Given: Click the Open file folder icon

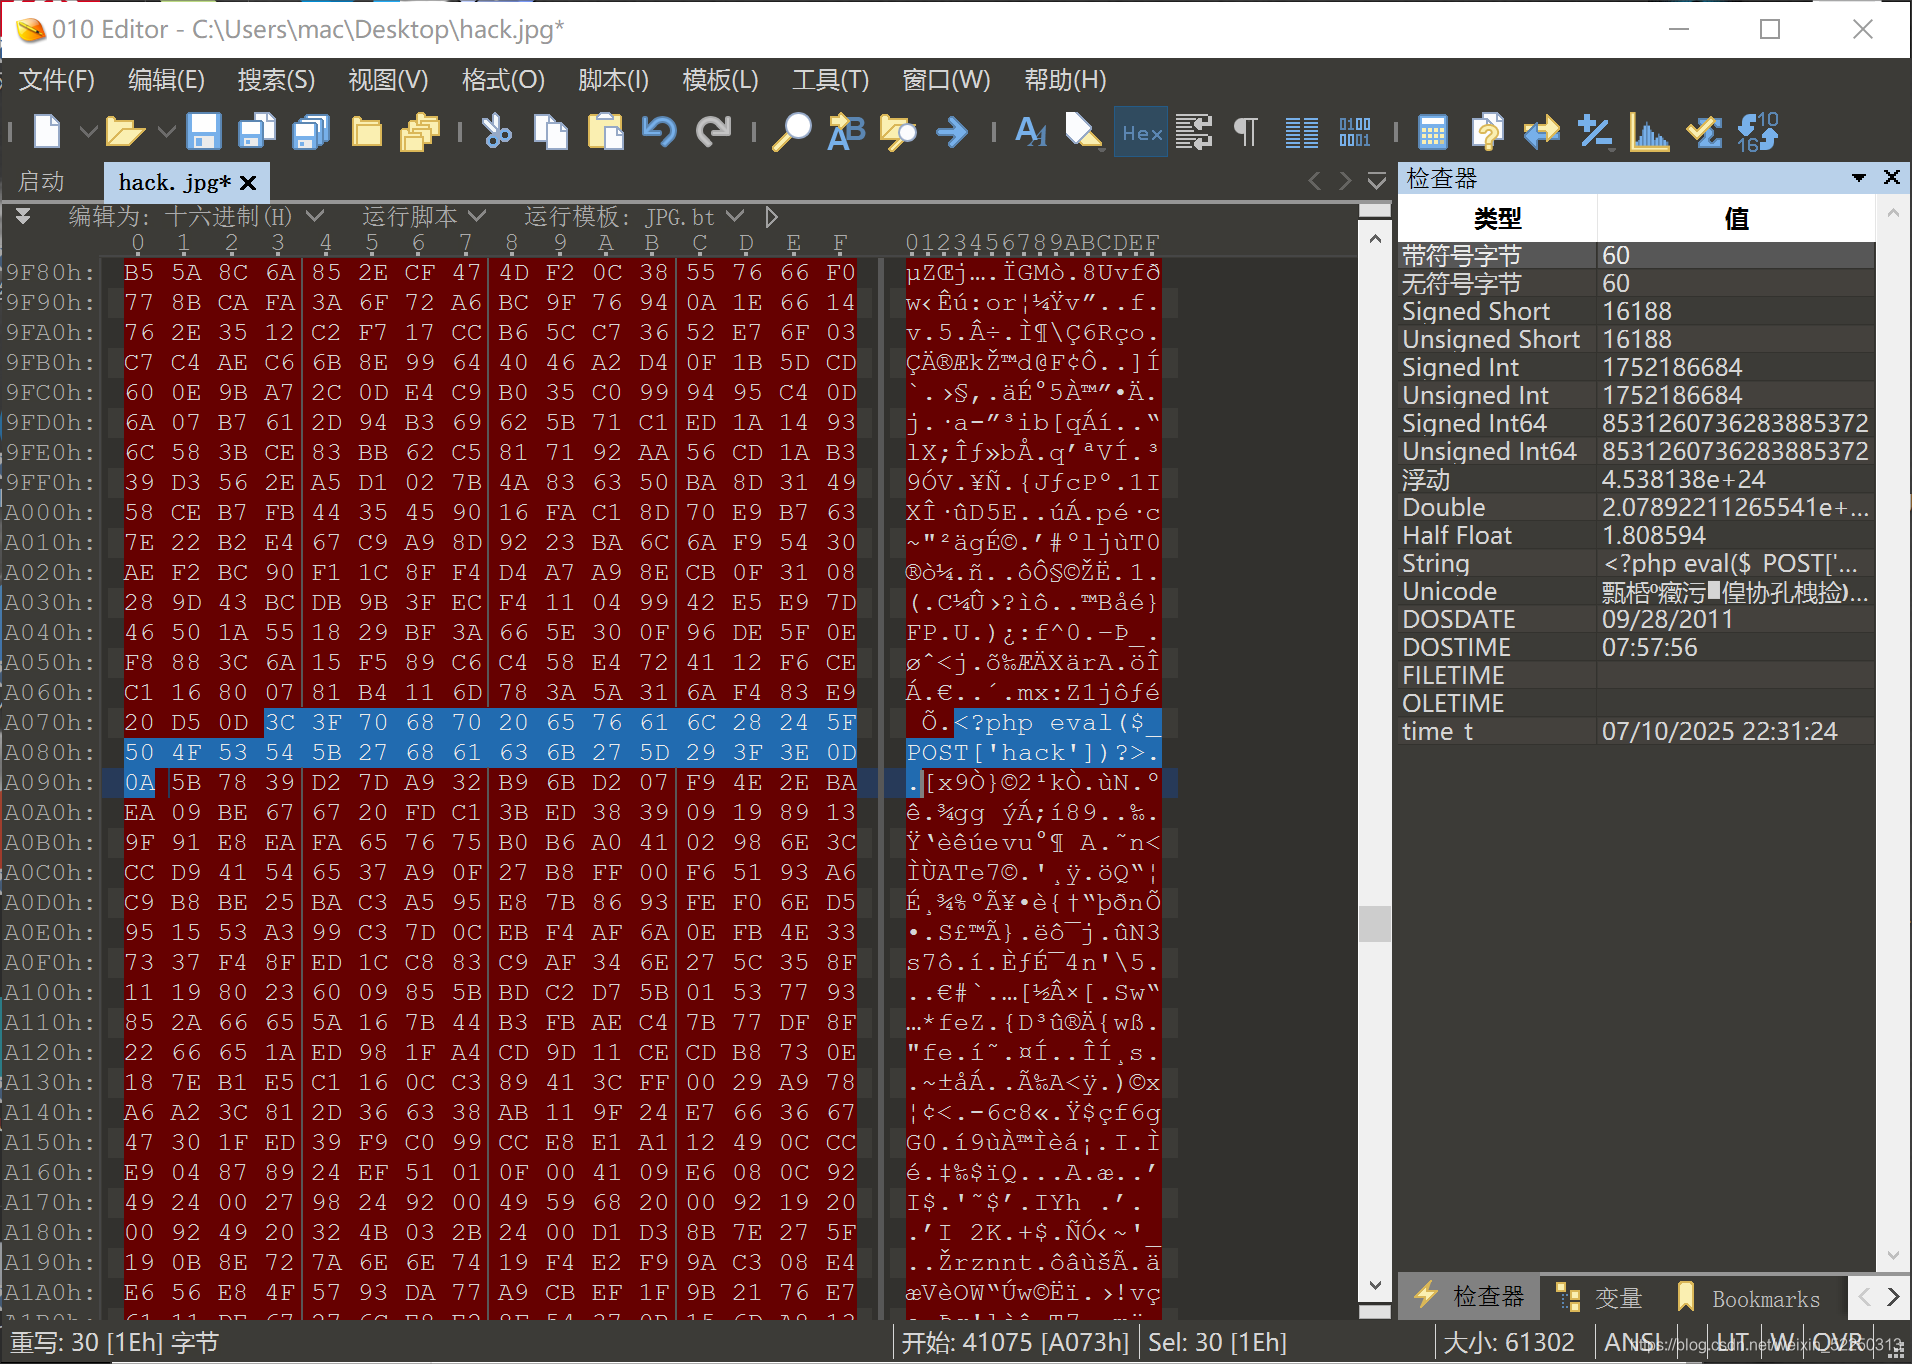Looking at the screenshot, I should click(125, 131).
